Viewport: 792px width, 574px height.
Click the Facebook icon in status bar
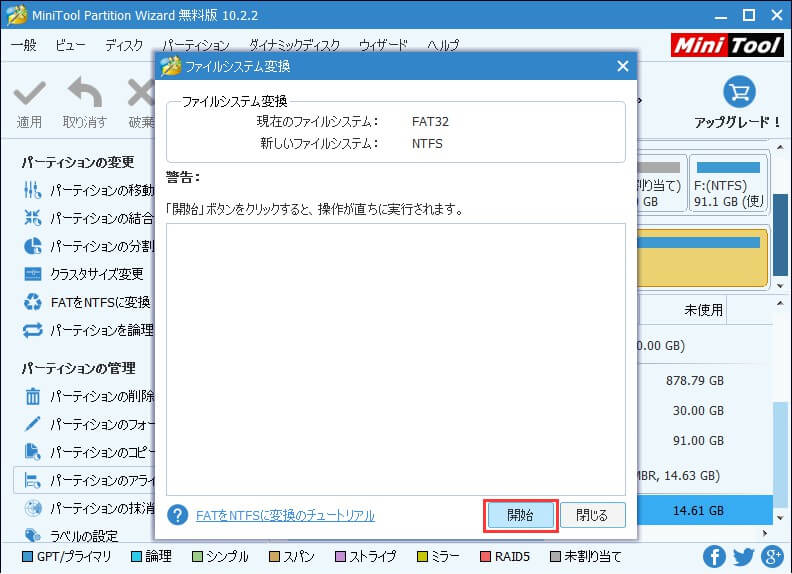click(x=714, y=556)
